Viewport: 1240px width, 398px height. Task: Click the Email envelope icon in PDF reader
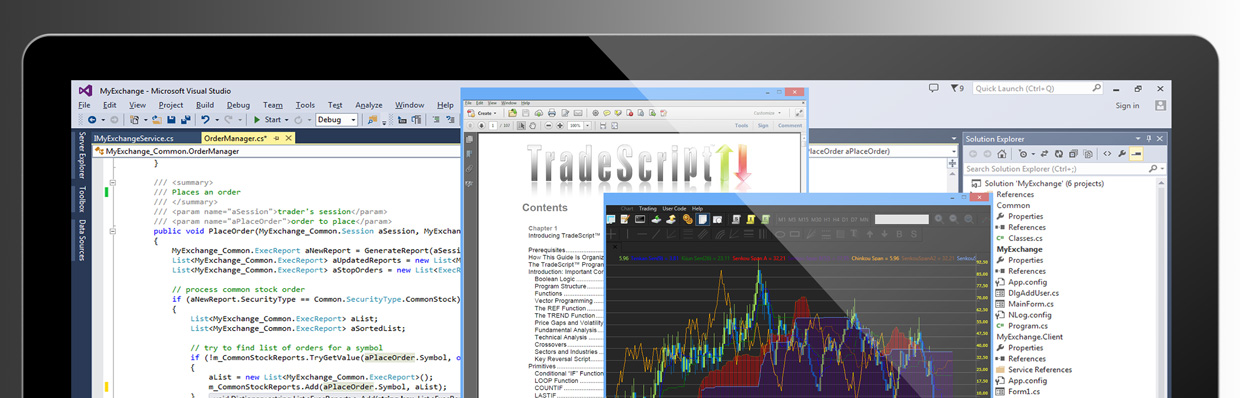578,113
